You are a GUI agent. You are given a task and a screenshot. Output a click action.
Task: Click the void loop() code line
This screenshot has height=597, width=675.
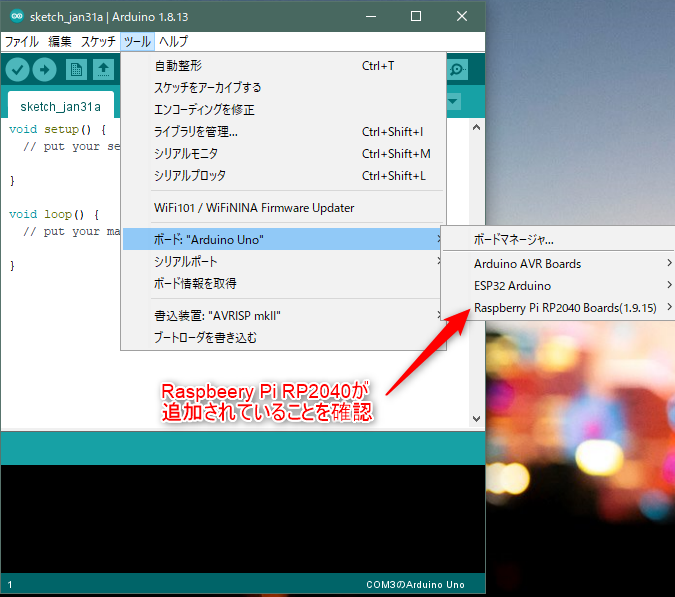click(54, 214)
